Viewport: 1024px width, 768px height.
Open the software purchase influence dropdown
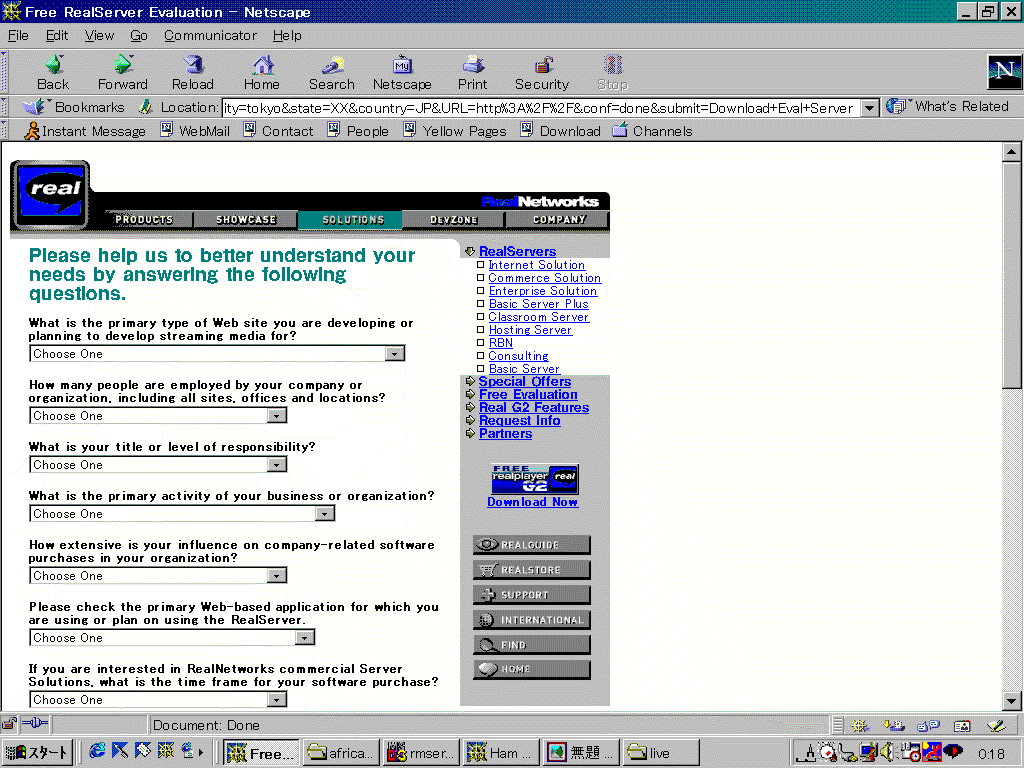tap(158, 575)
